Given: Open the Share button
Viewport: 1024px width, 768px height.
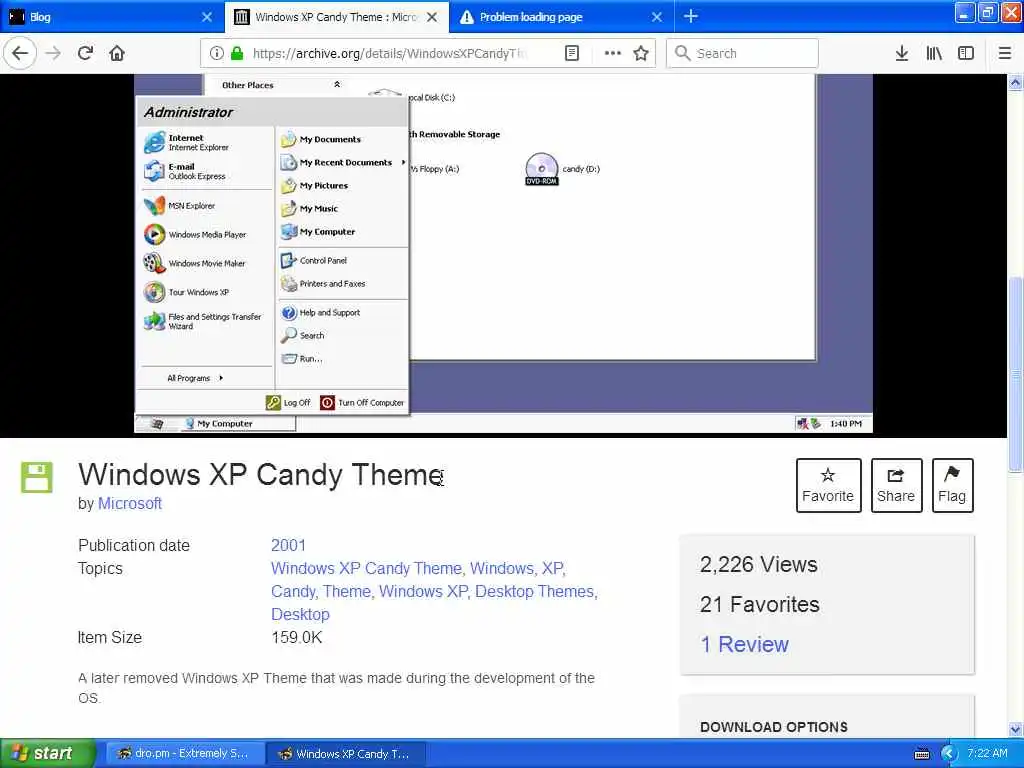Looking at the screenshot, I should click(896, 485).
